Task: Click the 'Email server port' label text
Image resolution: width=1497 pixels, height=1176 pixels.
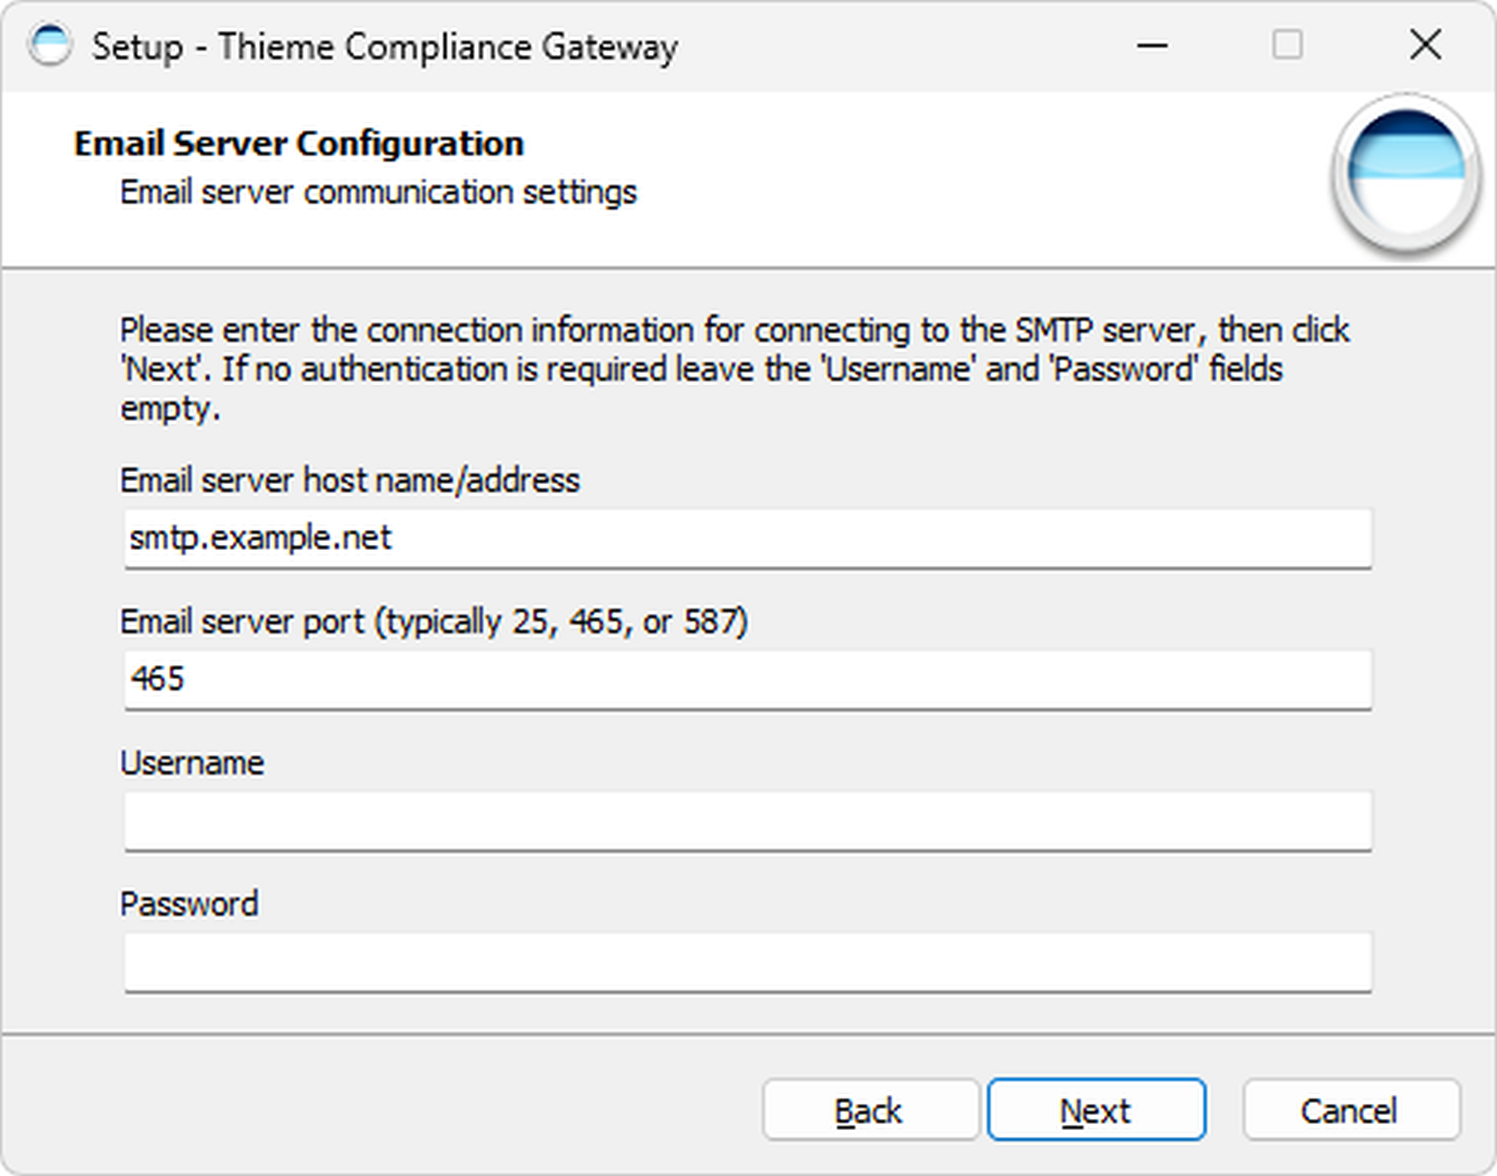Action: 433,622
